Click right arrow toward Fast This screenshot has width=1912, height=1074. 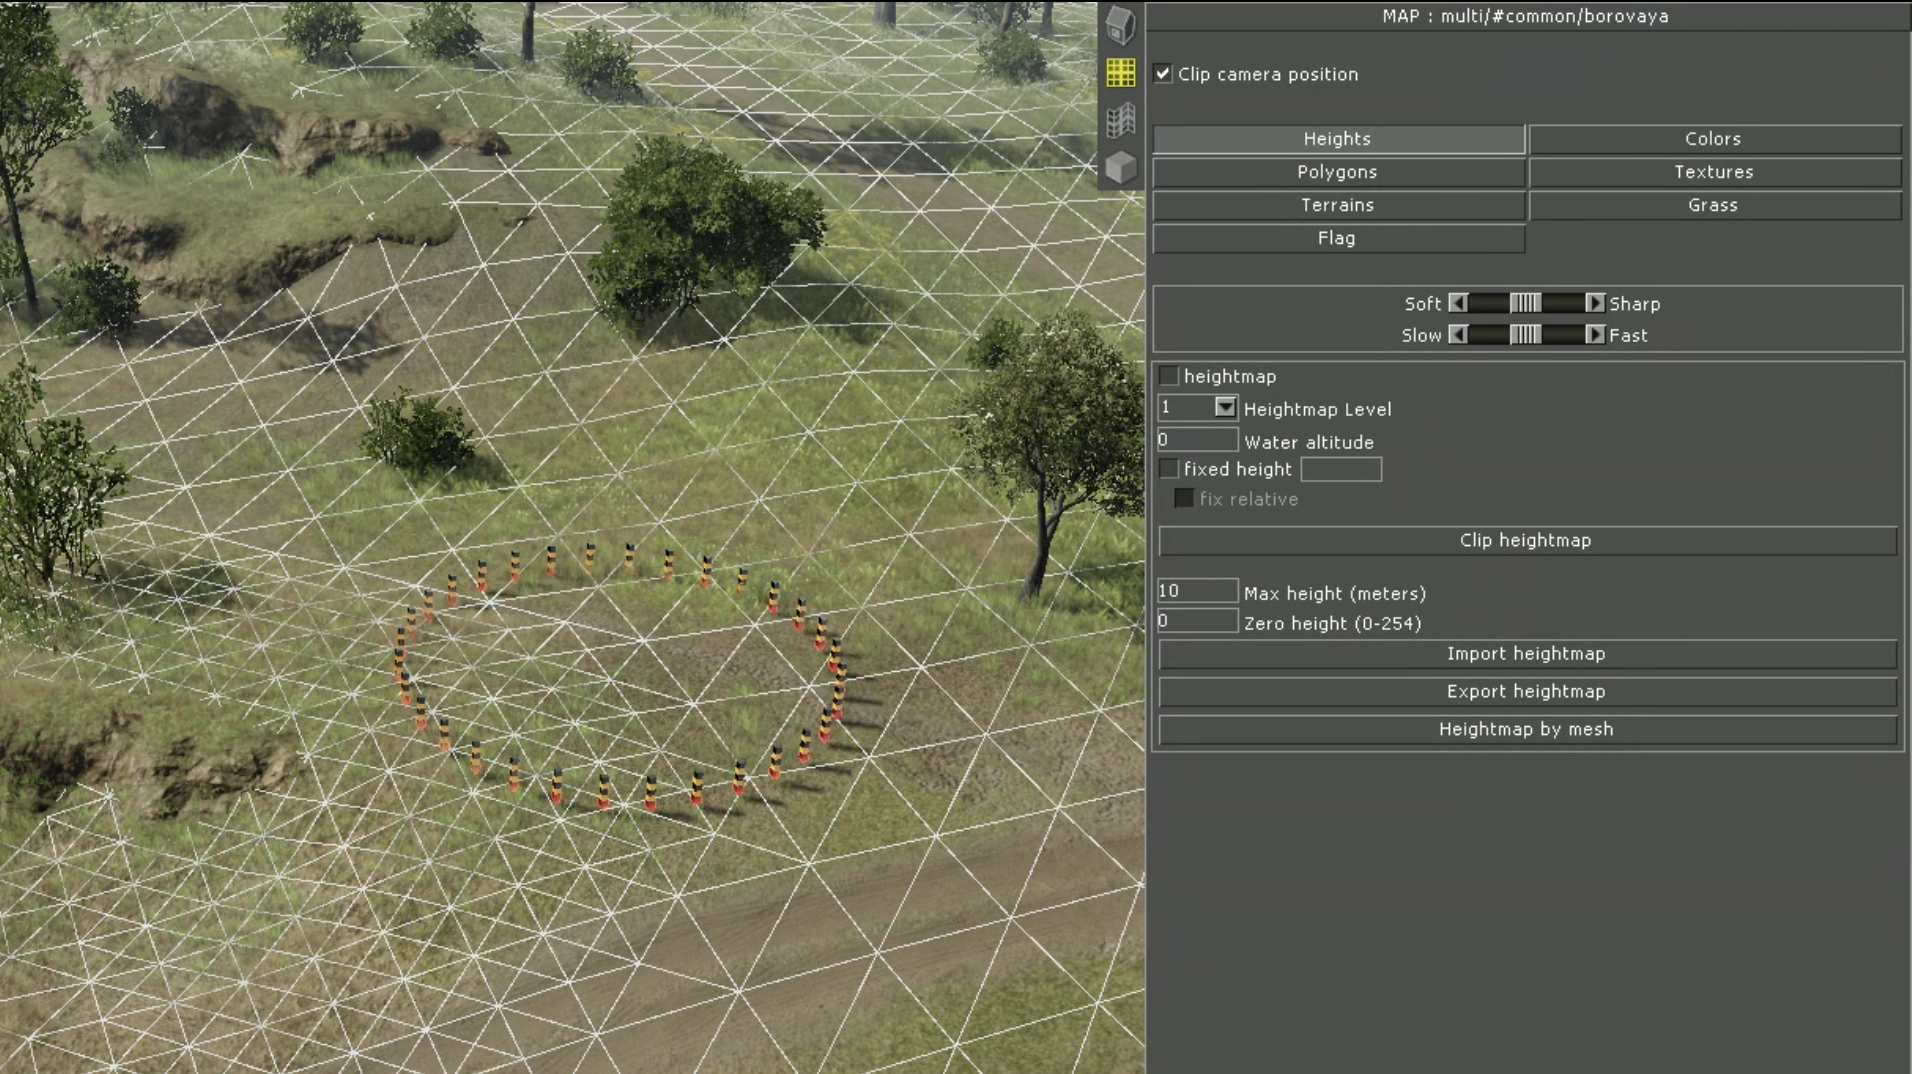coord(1594,335)
